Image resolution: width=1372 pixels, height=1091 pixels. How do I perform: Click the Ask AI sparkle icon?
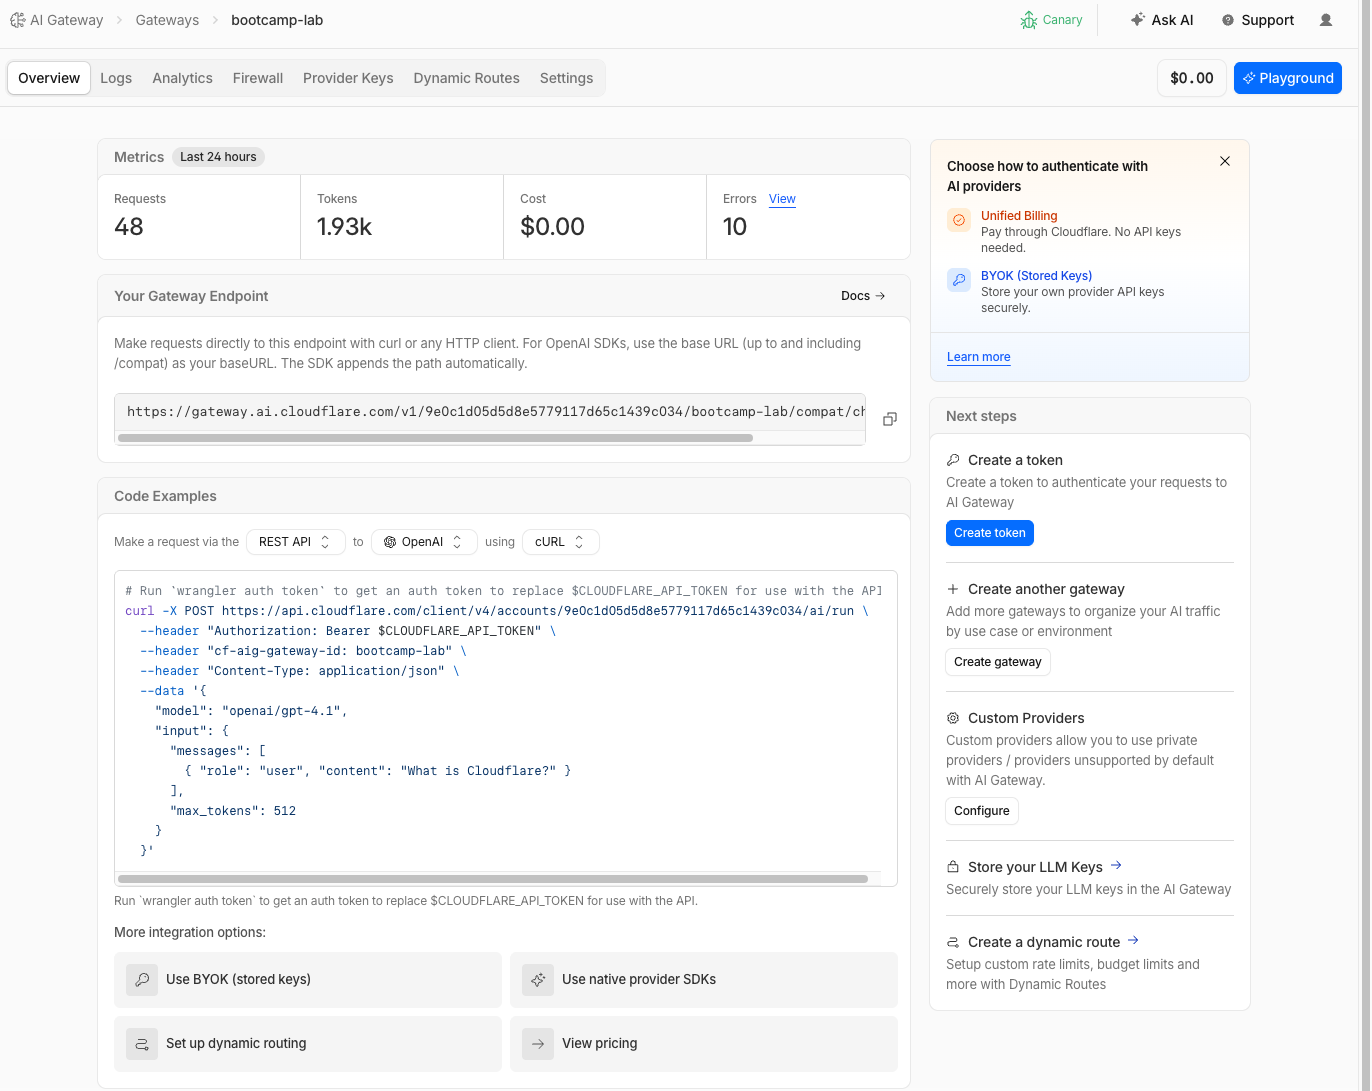[x=1138, y=20]
